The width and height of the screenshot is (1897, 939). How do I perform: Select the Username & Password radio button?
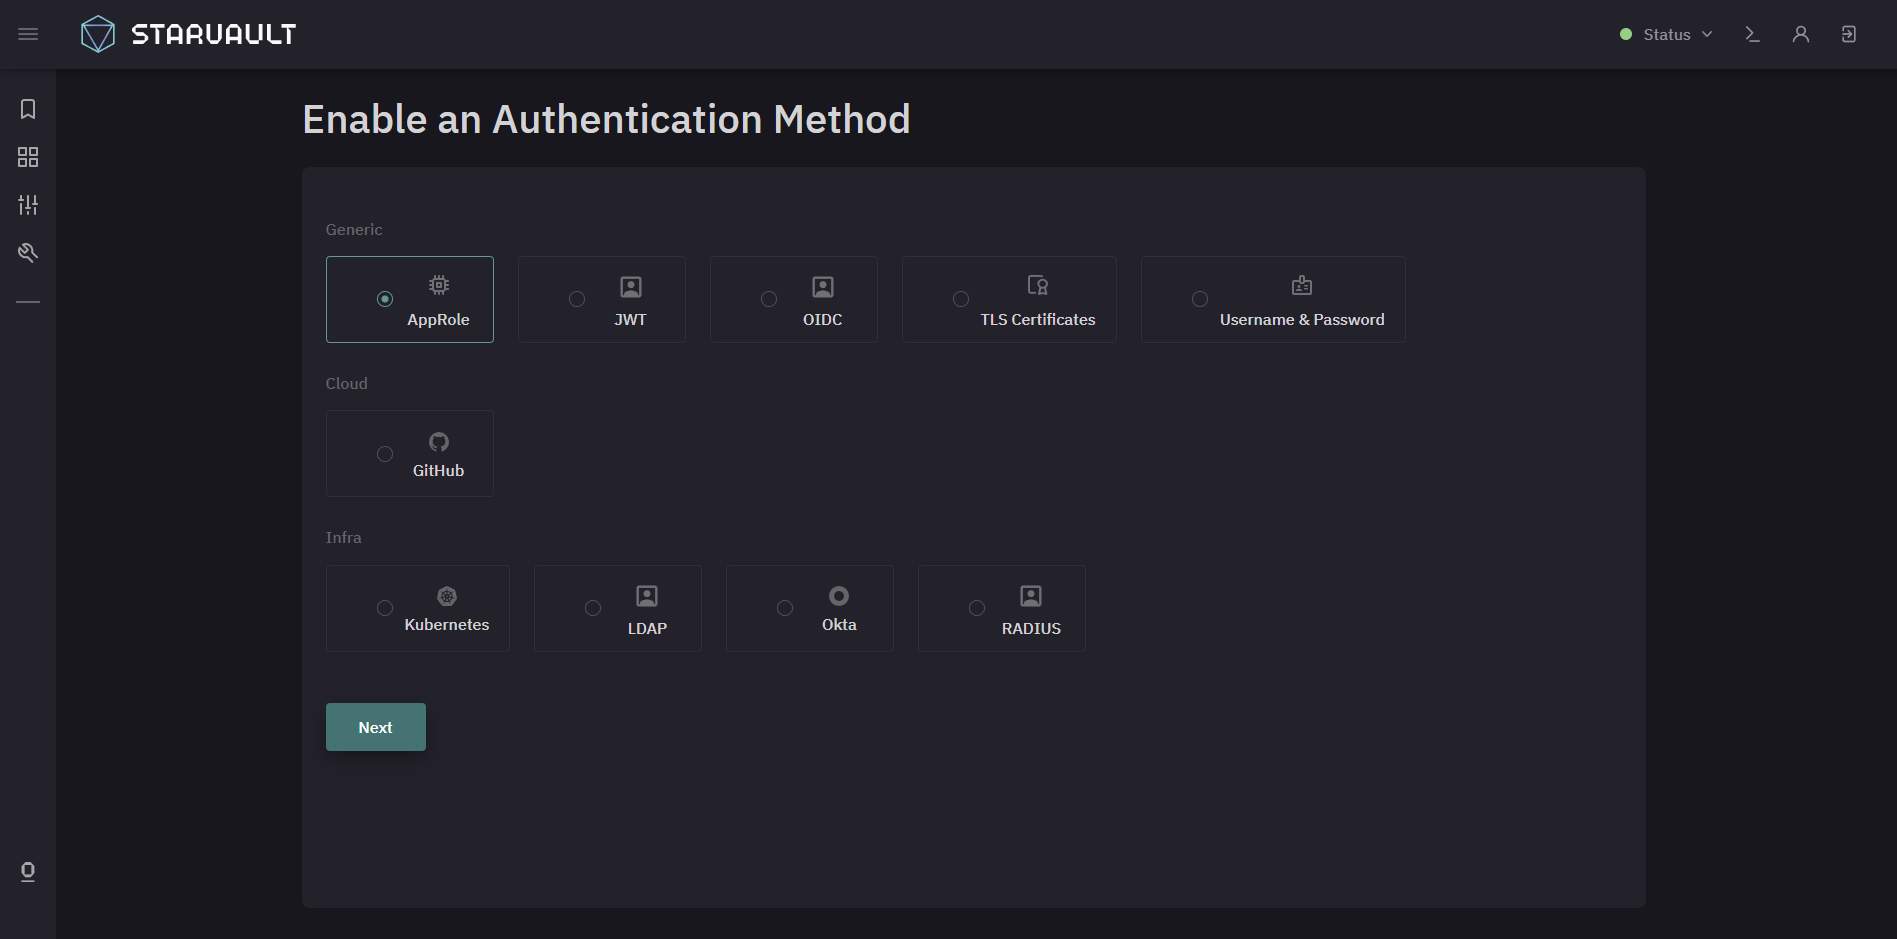point(1200,299)
